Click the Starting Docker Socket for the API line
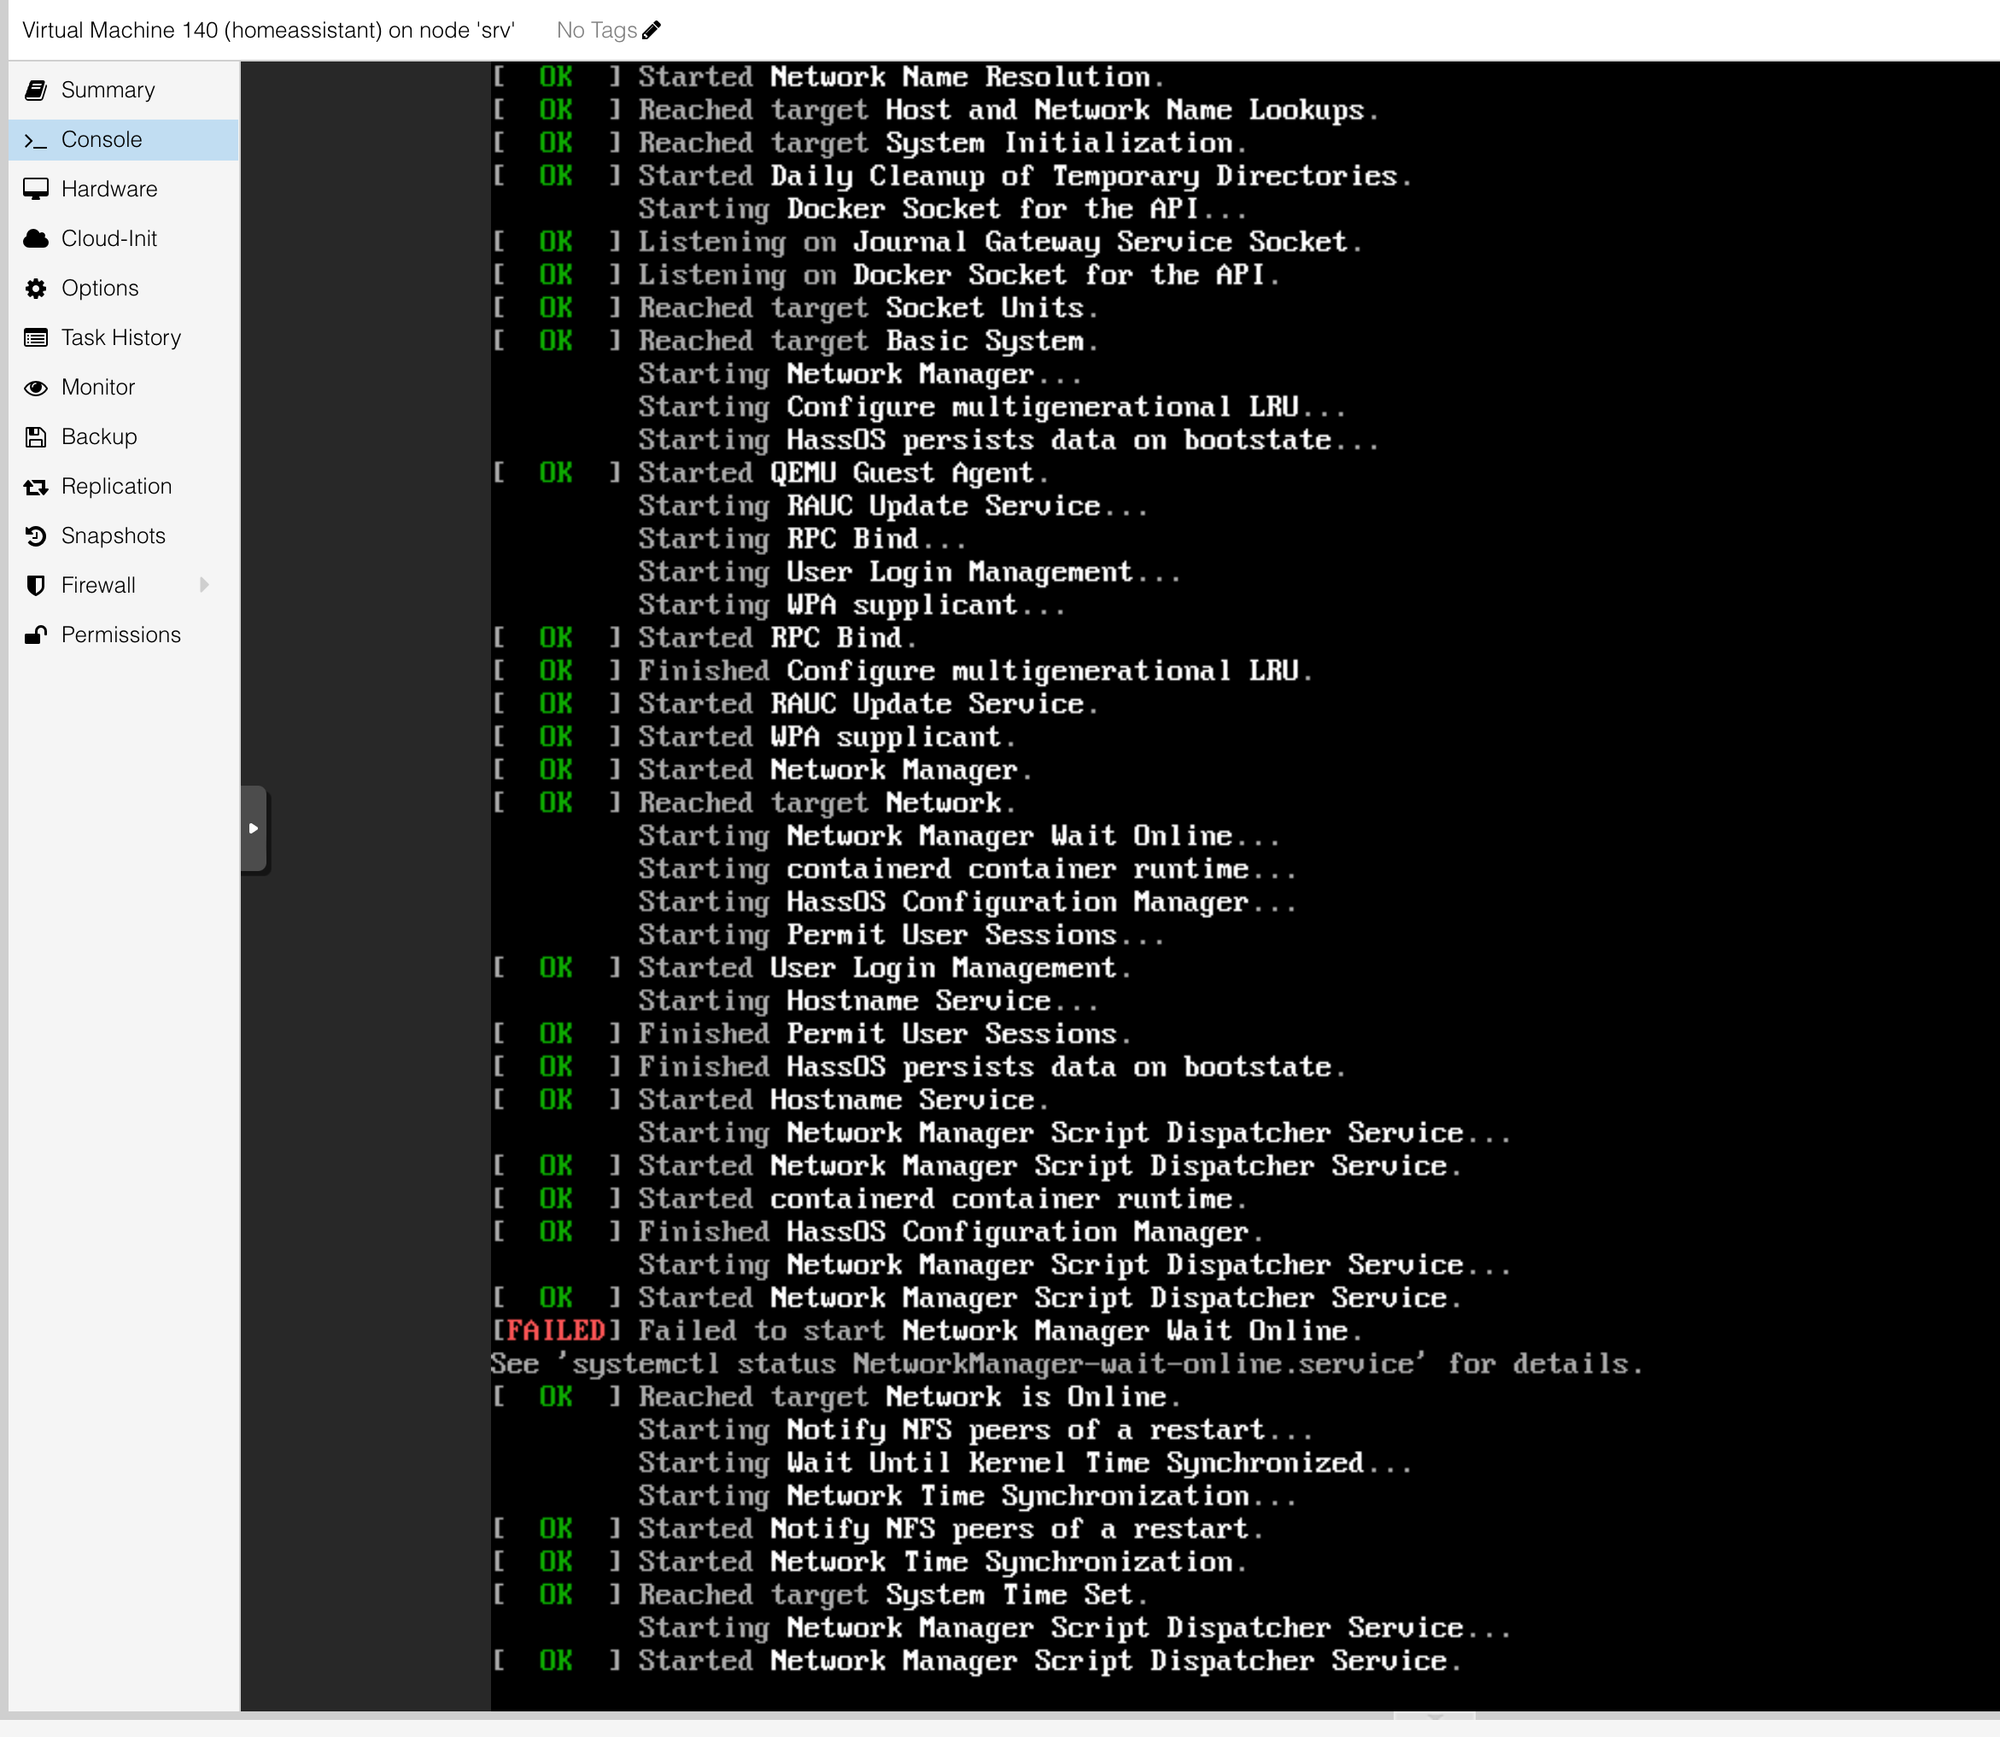 (943, 209)
